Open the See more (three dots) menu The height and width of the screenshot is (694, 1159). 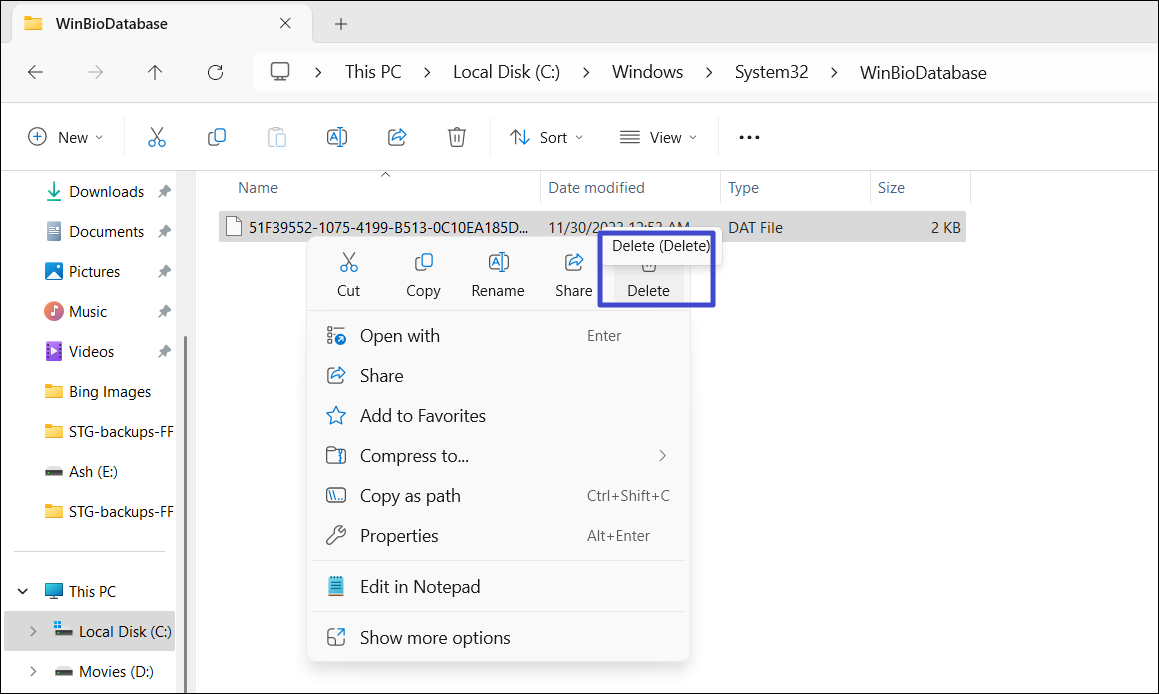749,137
